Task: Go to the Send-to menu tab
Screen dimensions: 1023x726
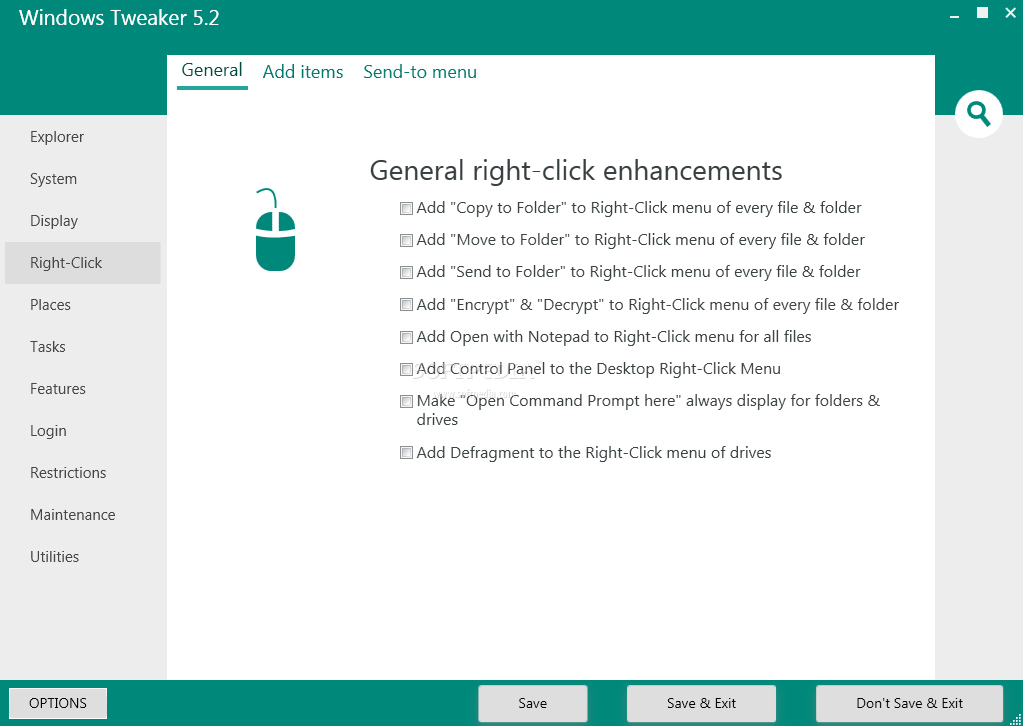Action: tap(420, 72)
